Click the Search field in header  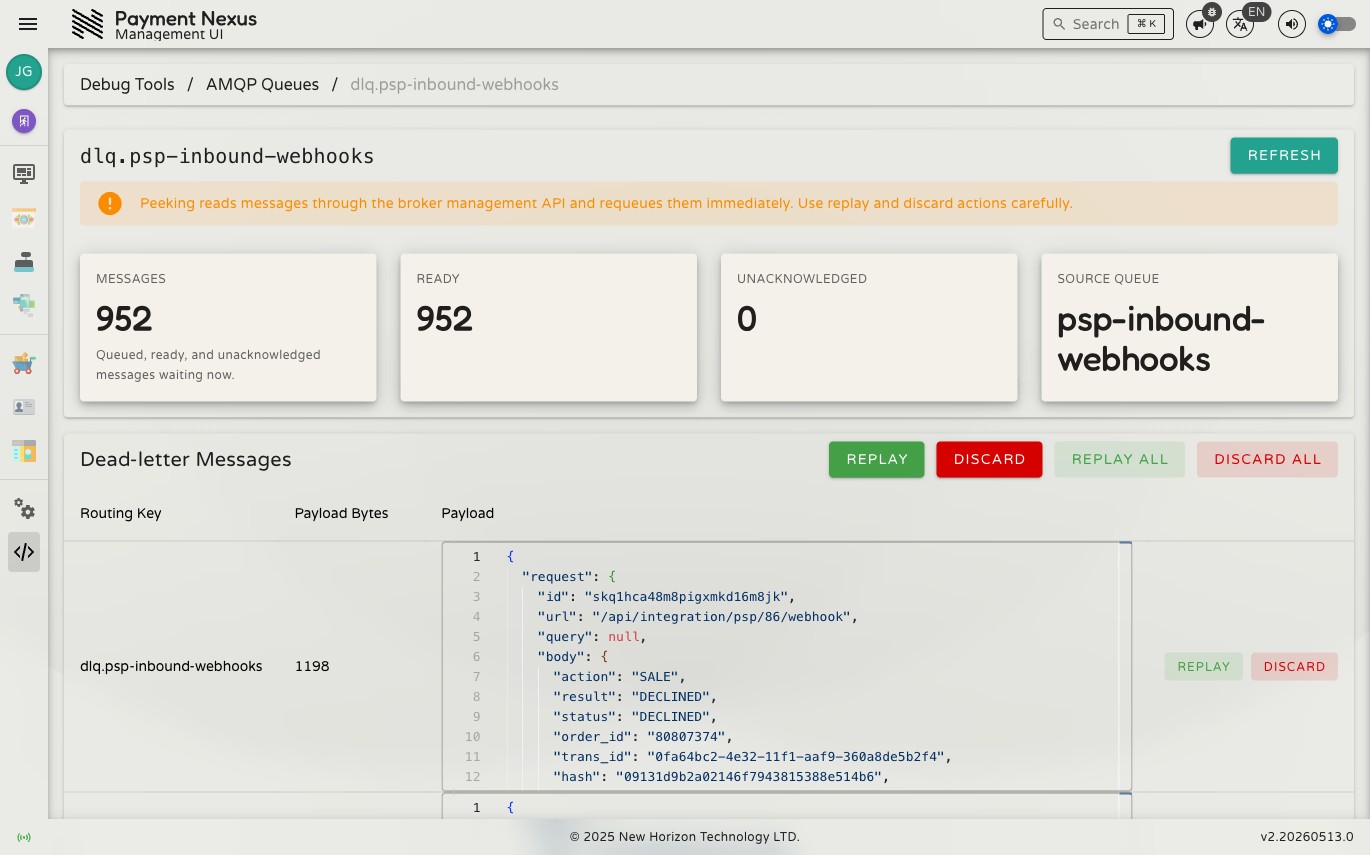click(x=1108, y=24)
